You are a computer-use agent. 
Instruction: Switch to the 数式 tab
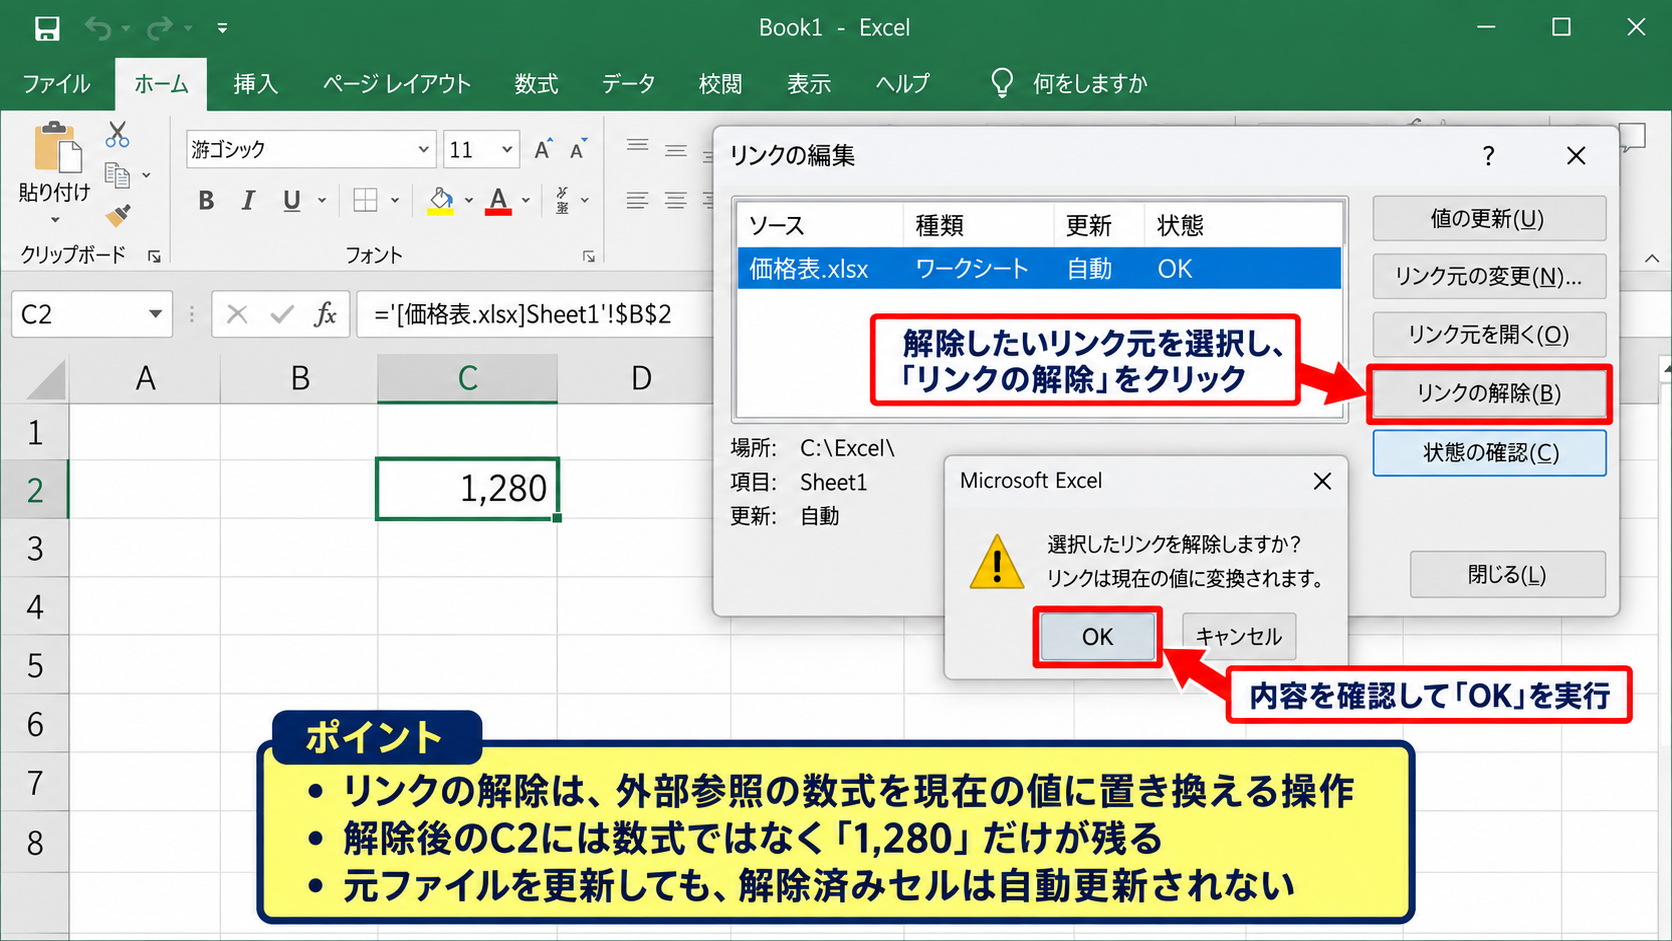click(536, 84)
